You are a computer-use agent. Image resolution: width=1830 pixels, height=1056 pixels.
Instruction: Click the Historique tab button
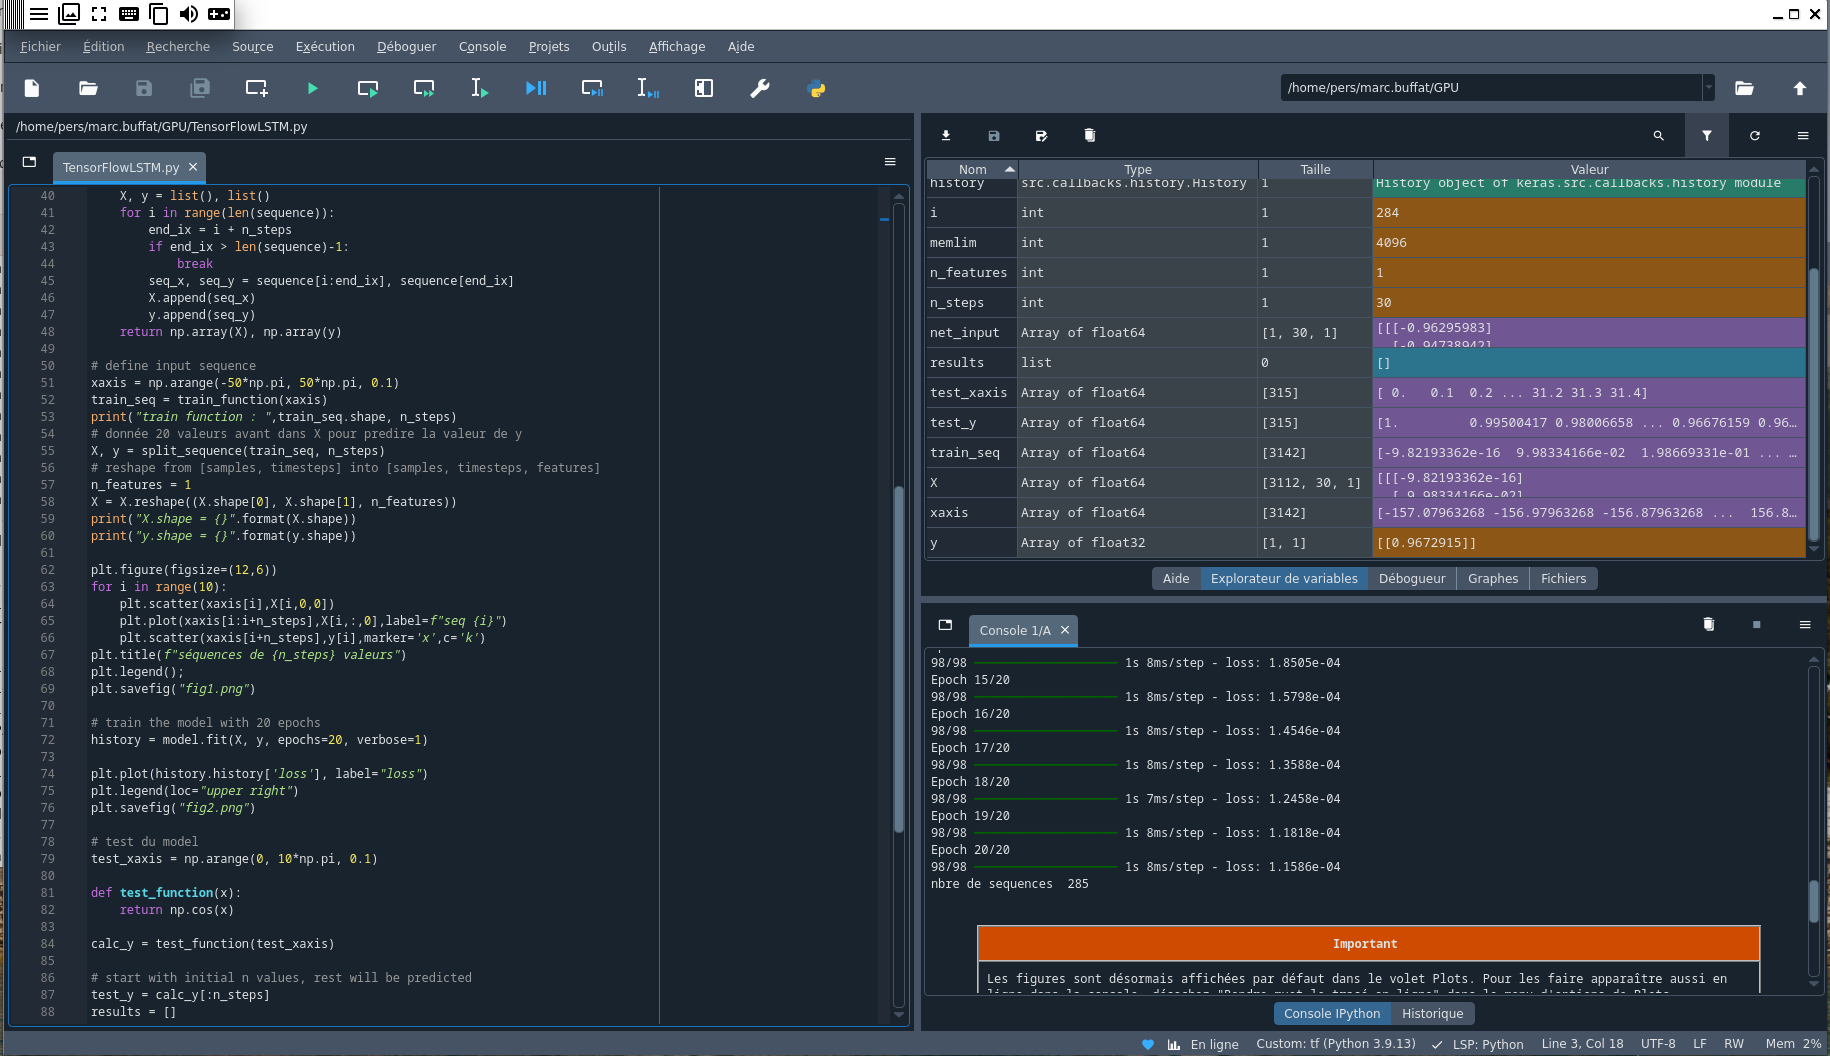coord(1432,1014)
